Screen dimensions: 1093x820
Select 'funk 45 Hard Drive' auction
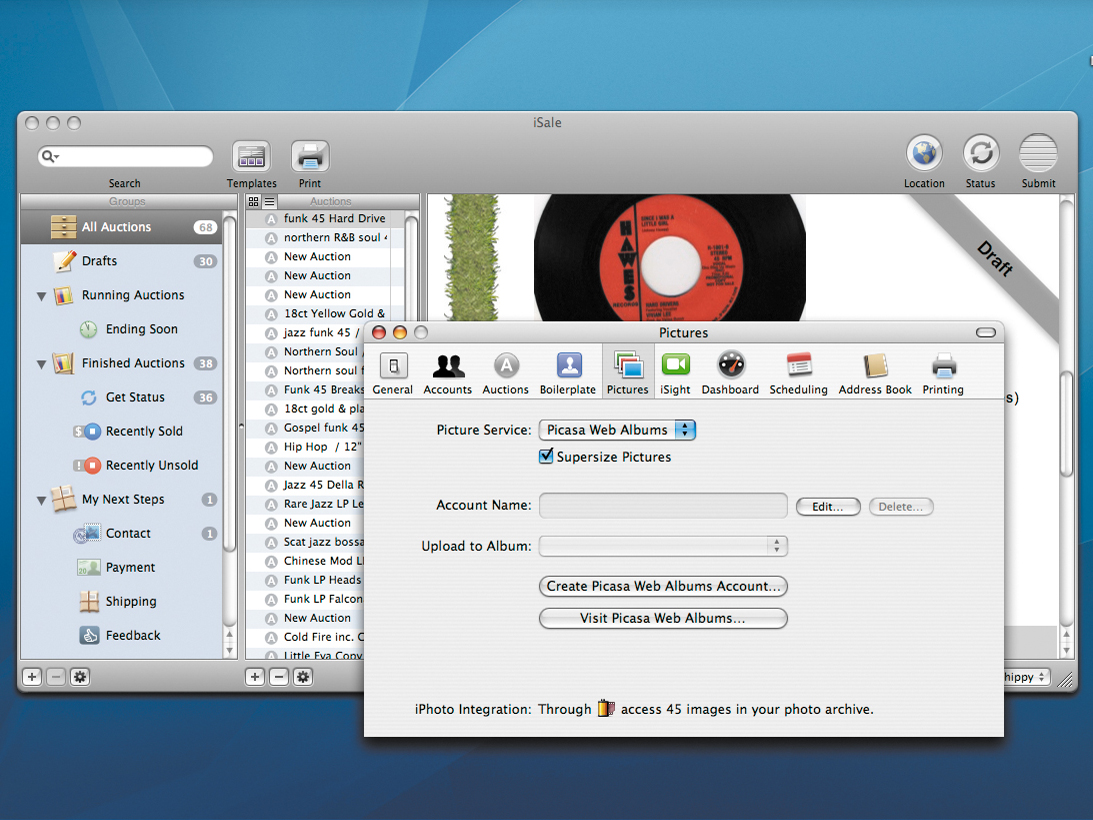pyautogui.click(x=325, y=218)
